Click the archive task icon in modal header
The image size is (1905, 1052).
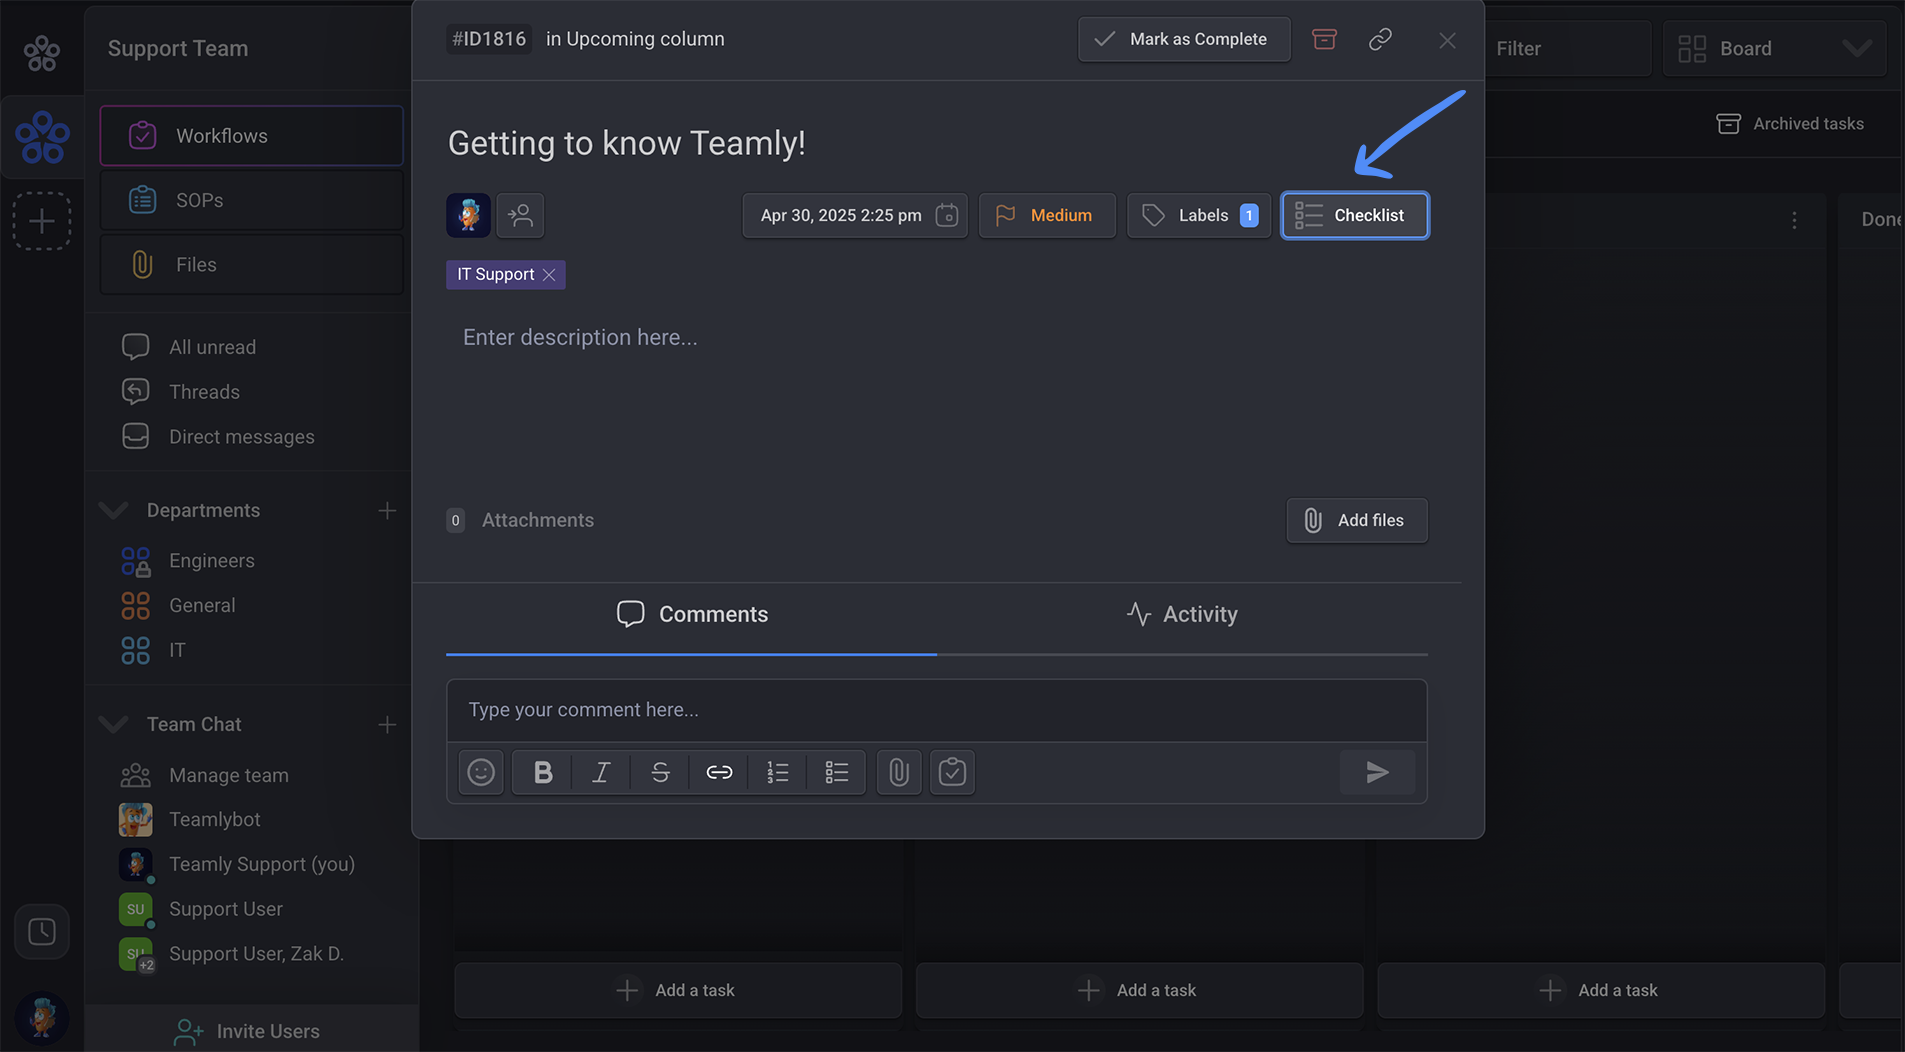tap(1324, 39)
